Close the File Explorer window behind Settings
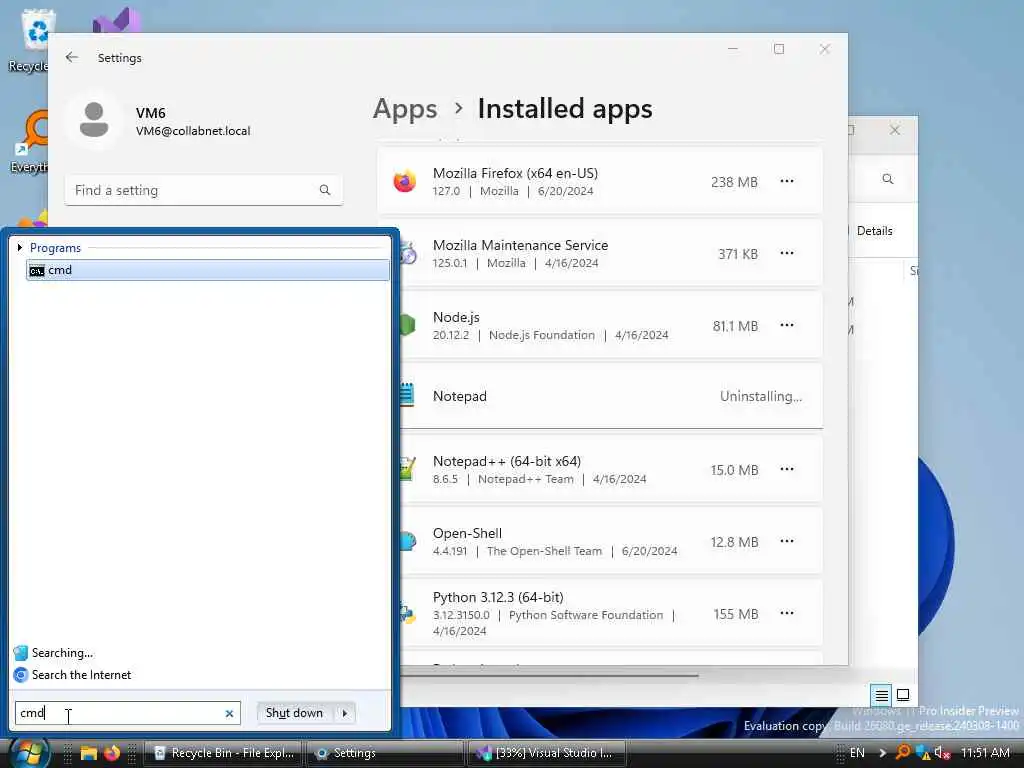Image resolution: width=1024 pixels, height=768 pixels. click(x=894, y=130)
